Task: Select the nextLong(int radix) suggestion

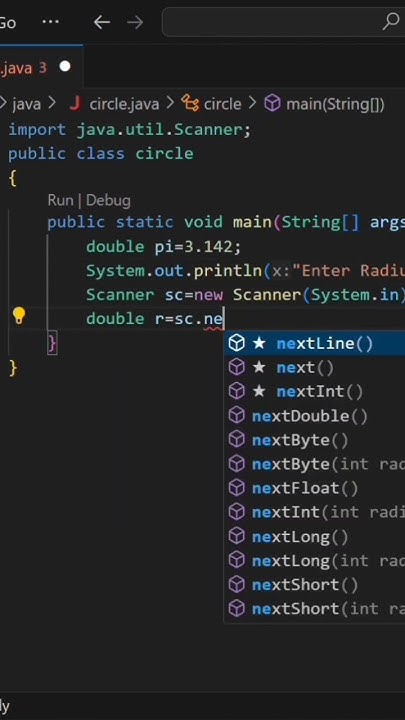Action: [x=315, y=561]
